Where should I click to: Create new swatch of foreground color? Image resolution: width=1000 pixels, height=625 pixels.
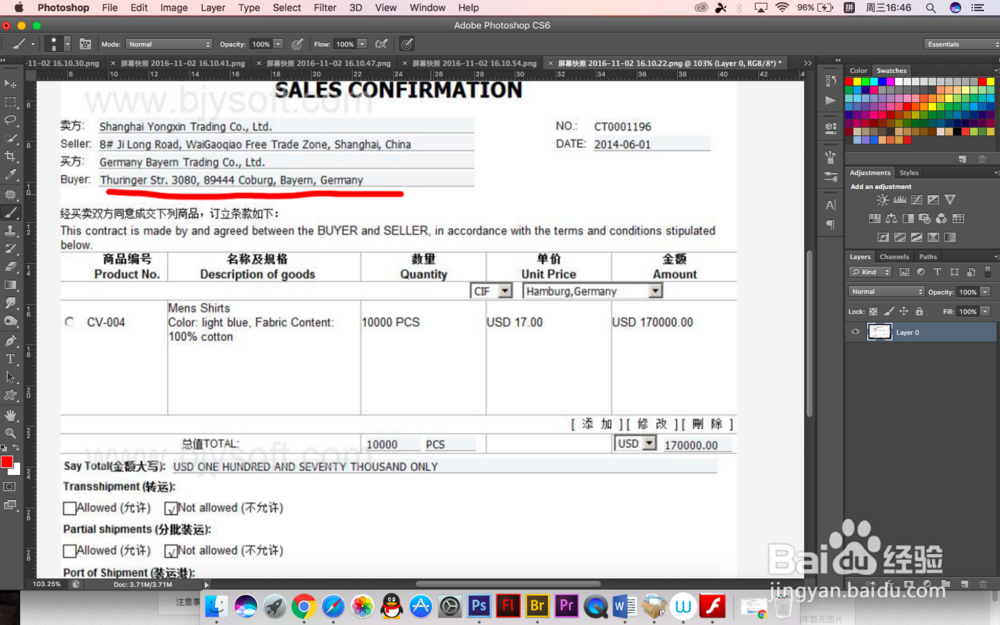[962, 159]
